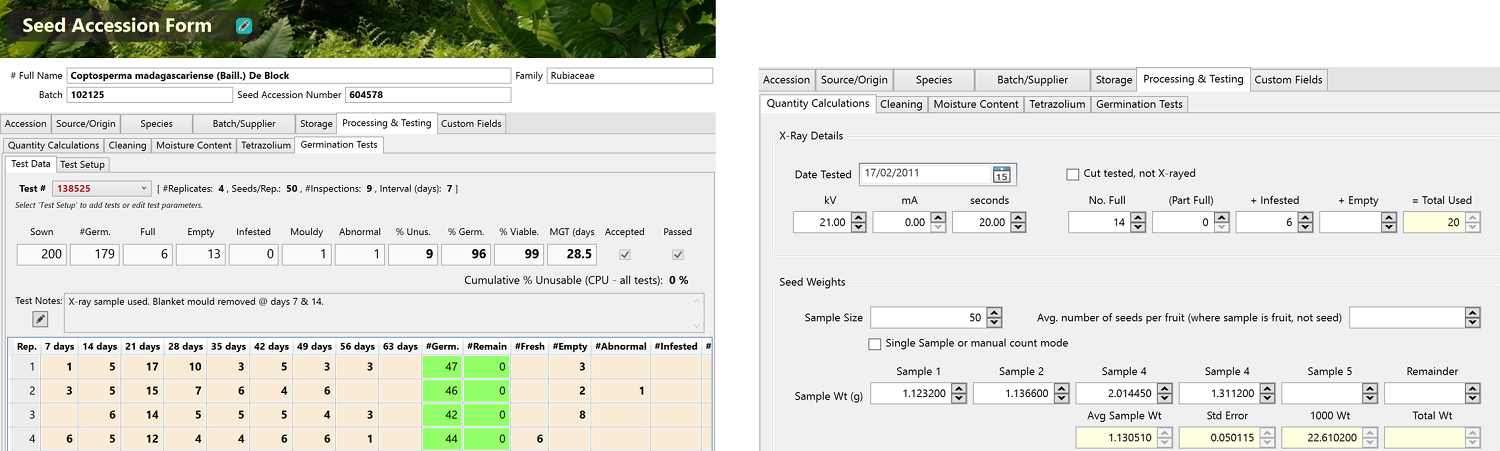
Task: Click the + Empty stepper arrows
Action: (1391, 223)
